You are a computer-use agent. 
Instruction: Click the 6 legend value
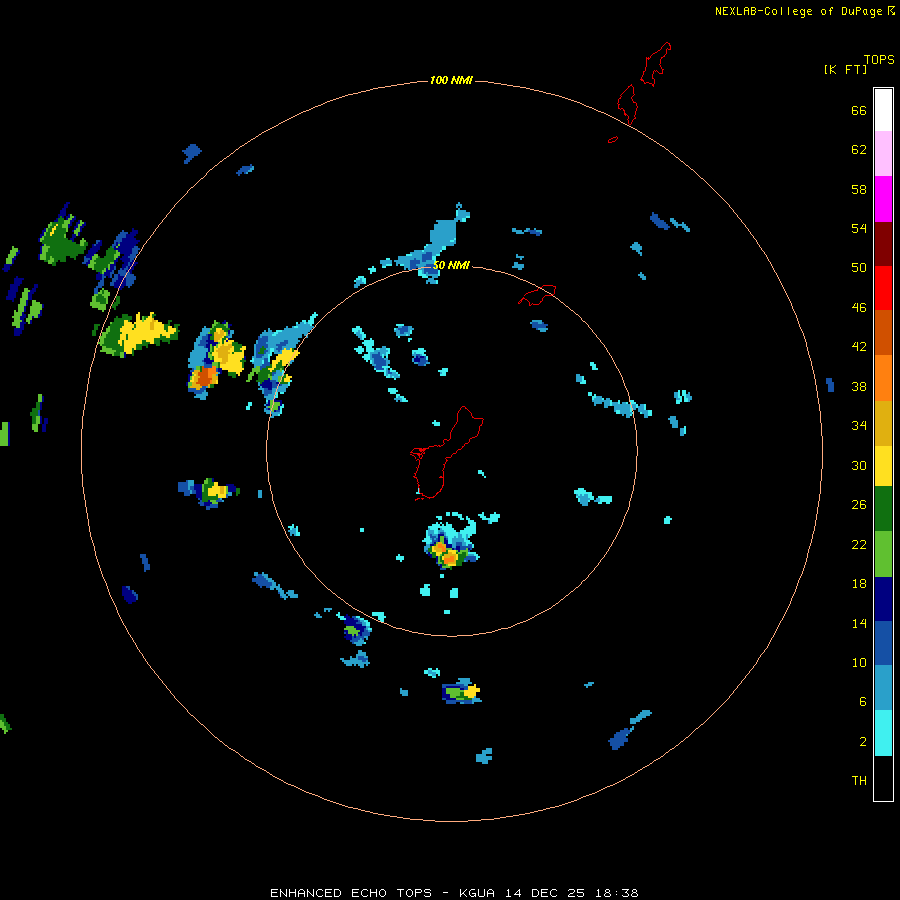(x=863, y=702)
